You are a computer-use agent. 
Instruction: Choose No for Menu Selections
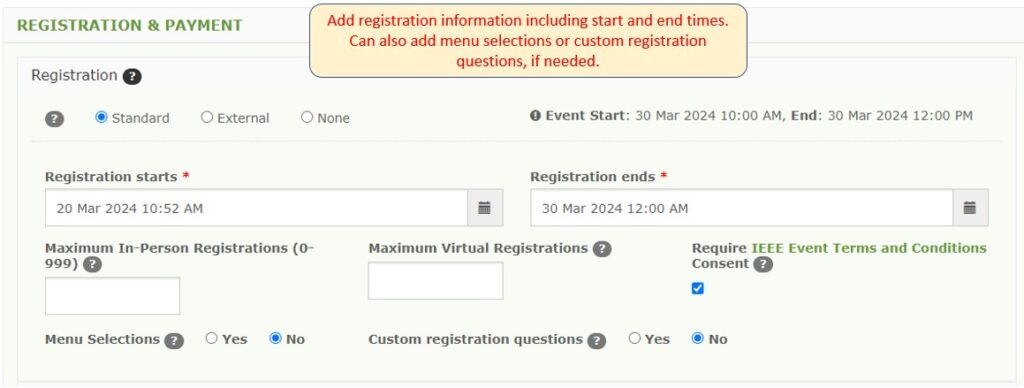[x=276, y=338]
